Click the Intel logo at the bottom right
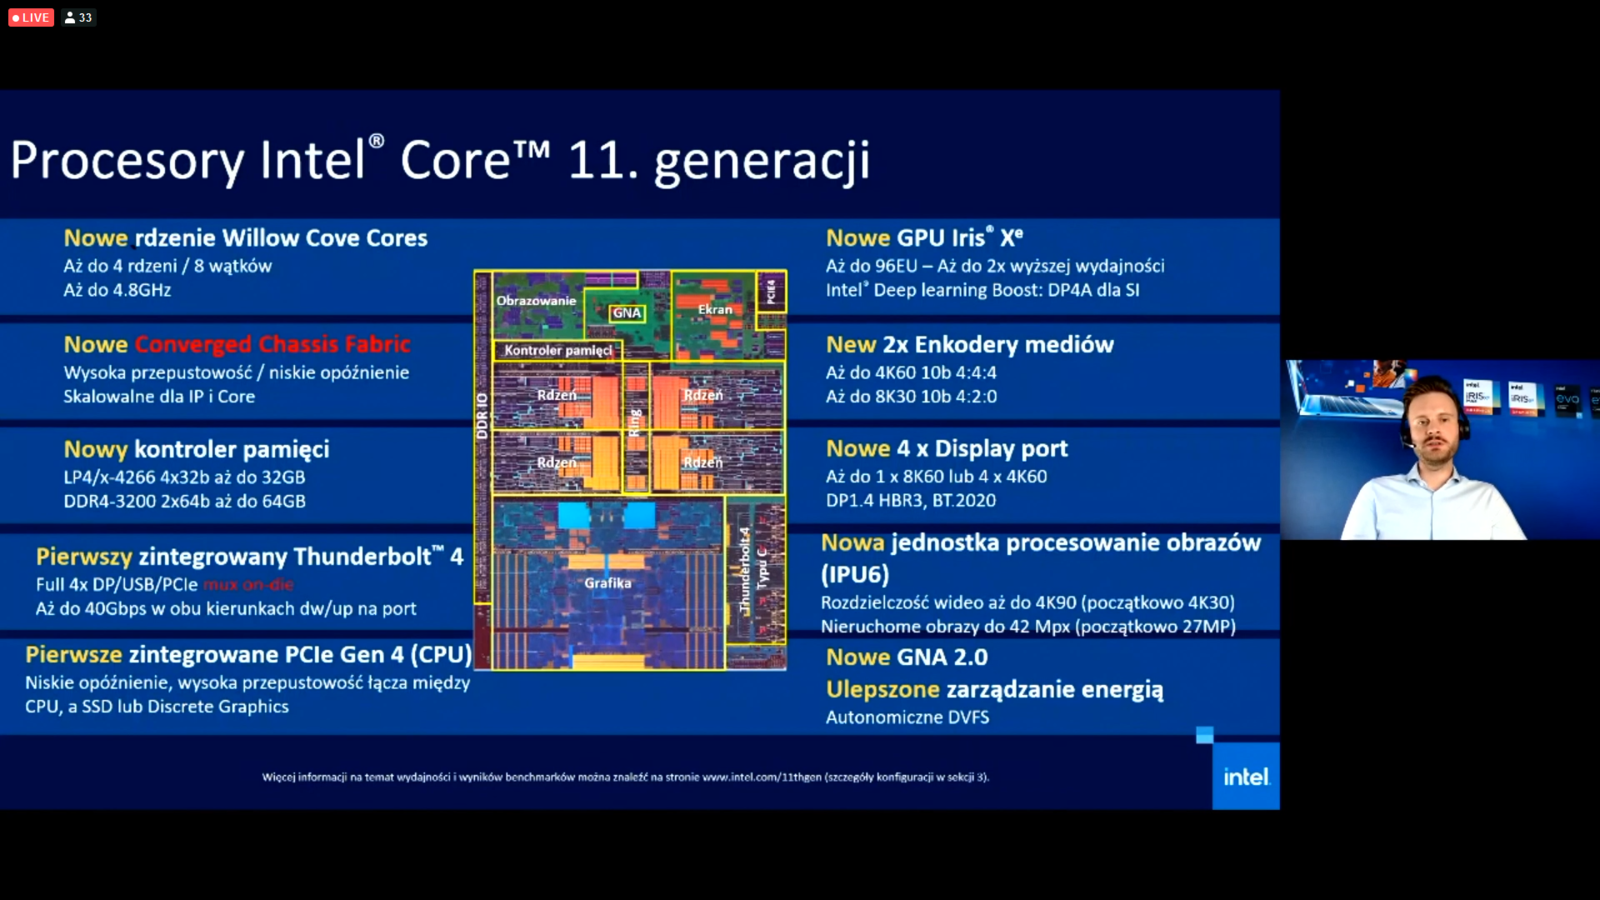 [1245, 777]
